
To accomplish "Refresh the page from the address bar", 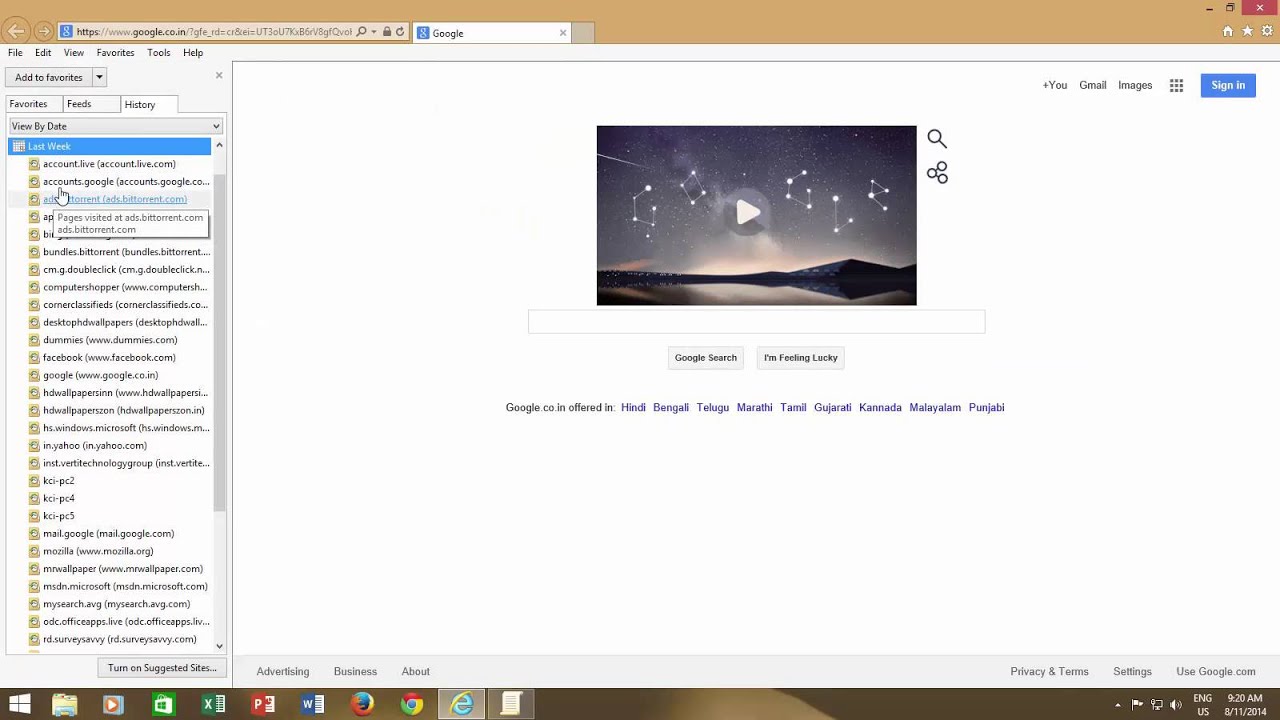I will pos(400,32).
